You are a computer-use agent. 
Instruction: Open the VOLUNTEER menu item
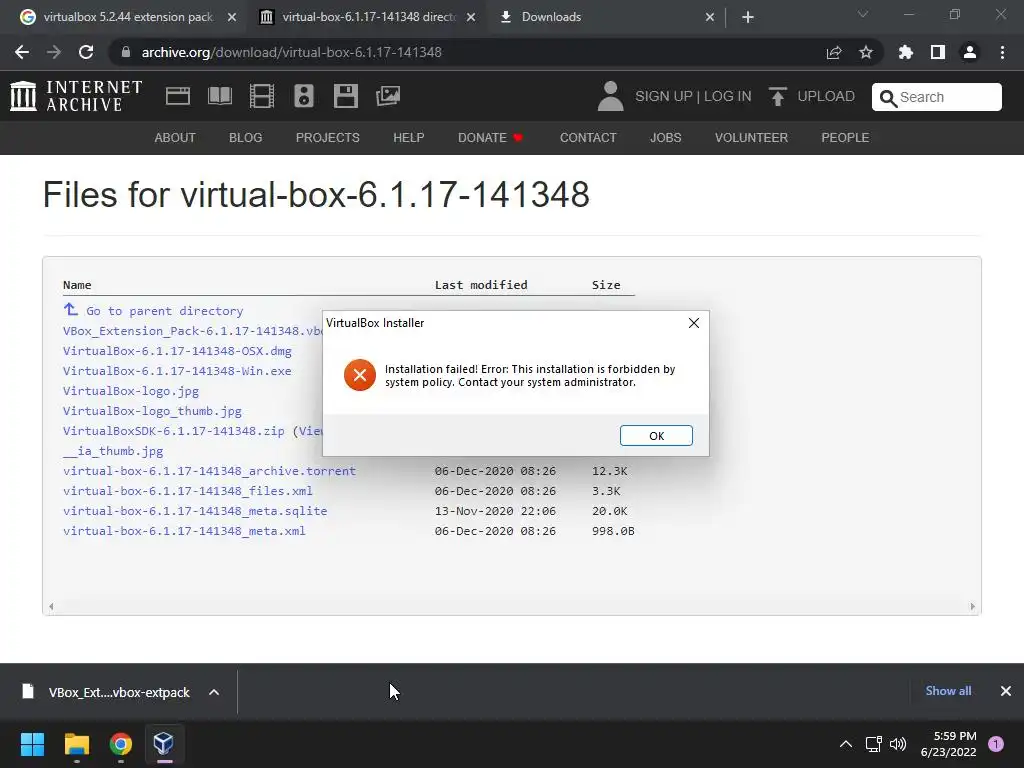(751, 138)
